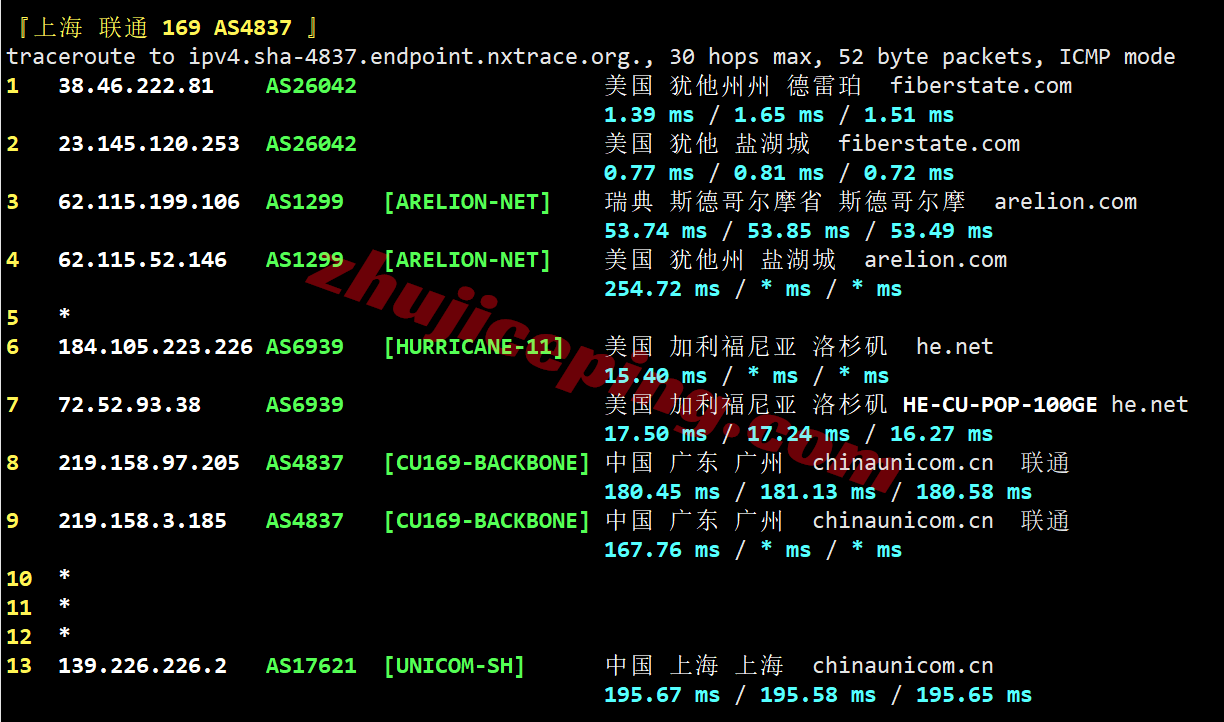Click location 美国 犹他州州 德雷珀
The image size is (1224, 722).
coord(733,86)
